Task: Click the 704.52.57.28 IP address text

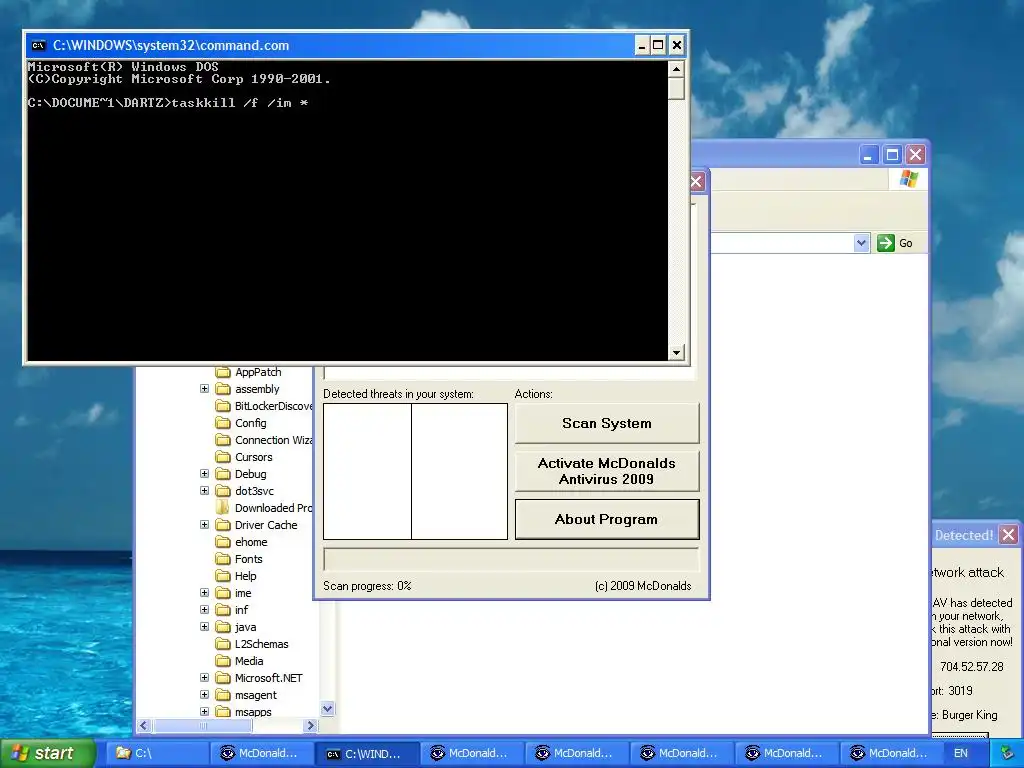Action: click(x=972, y=667)
